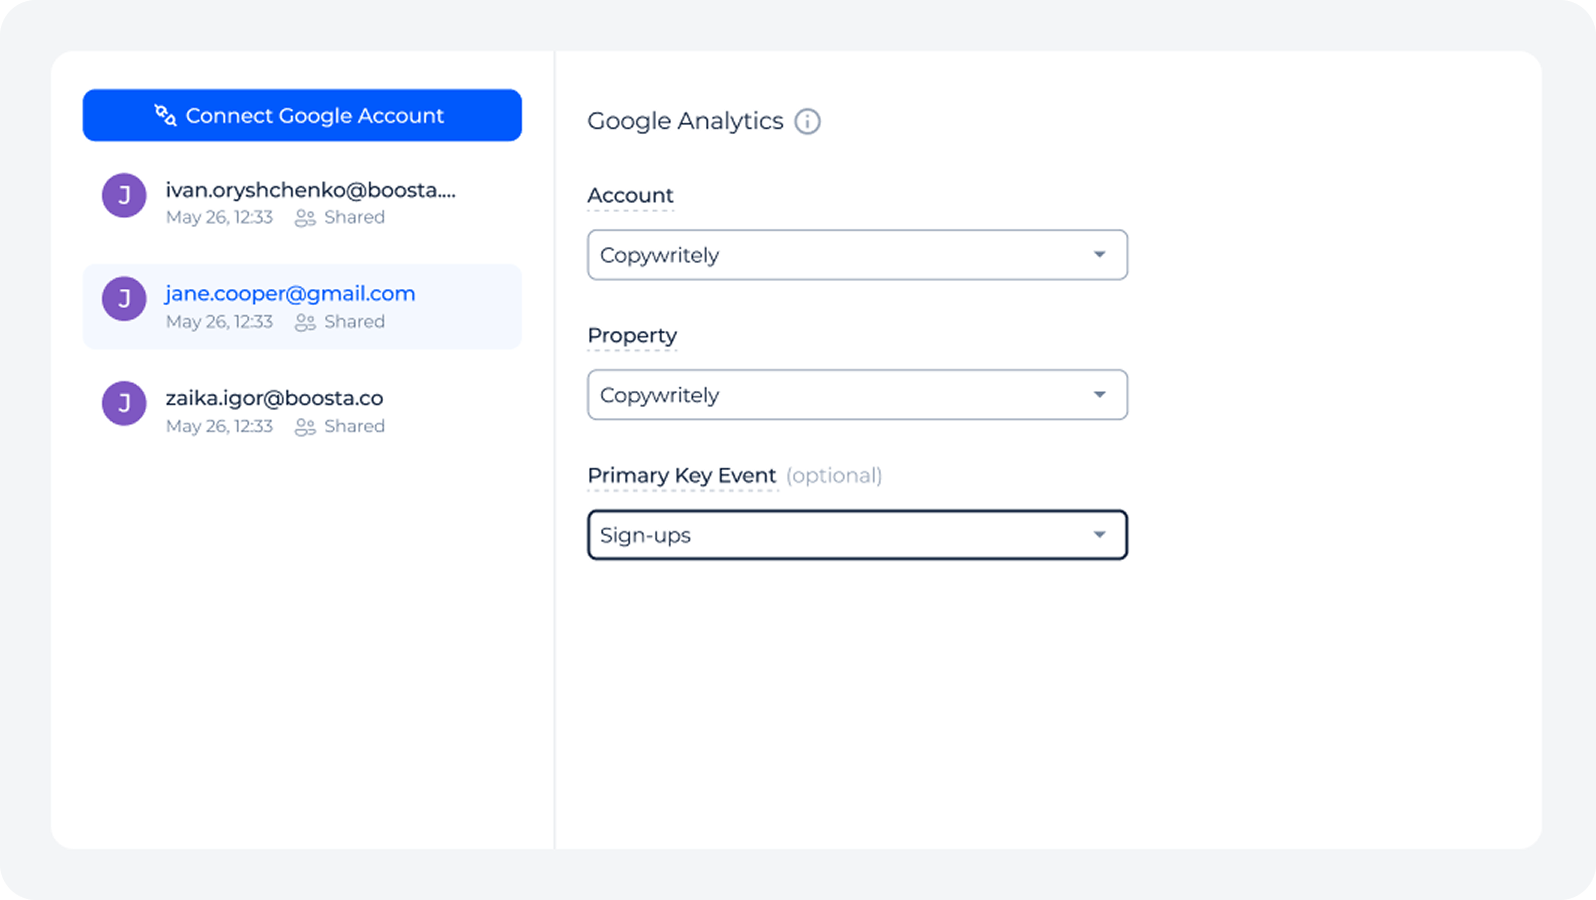The image size is (1596, 900).
Task: Select zaika.igor@boosta.co from account list
Action: pyautogui.click(x=274, y=398)
